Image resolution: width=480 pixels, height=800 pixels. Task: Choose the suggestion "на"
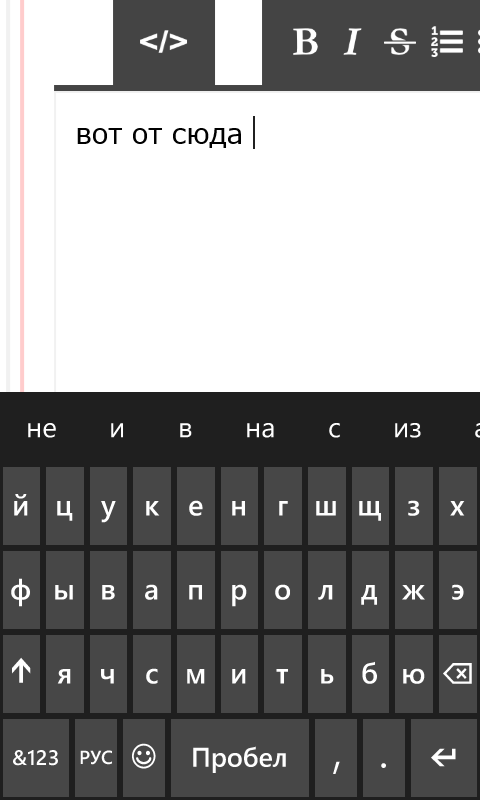pyautogui.click(x=260, y=429)
